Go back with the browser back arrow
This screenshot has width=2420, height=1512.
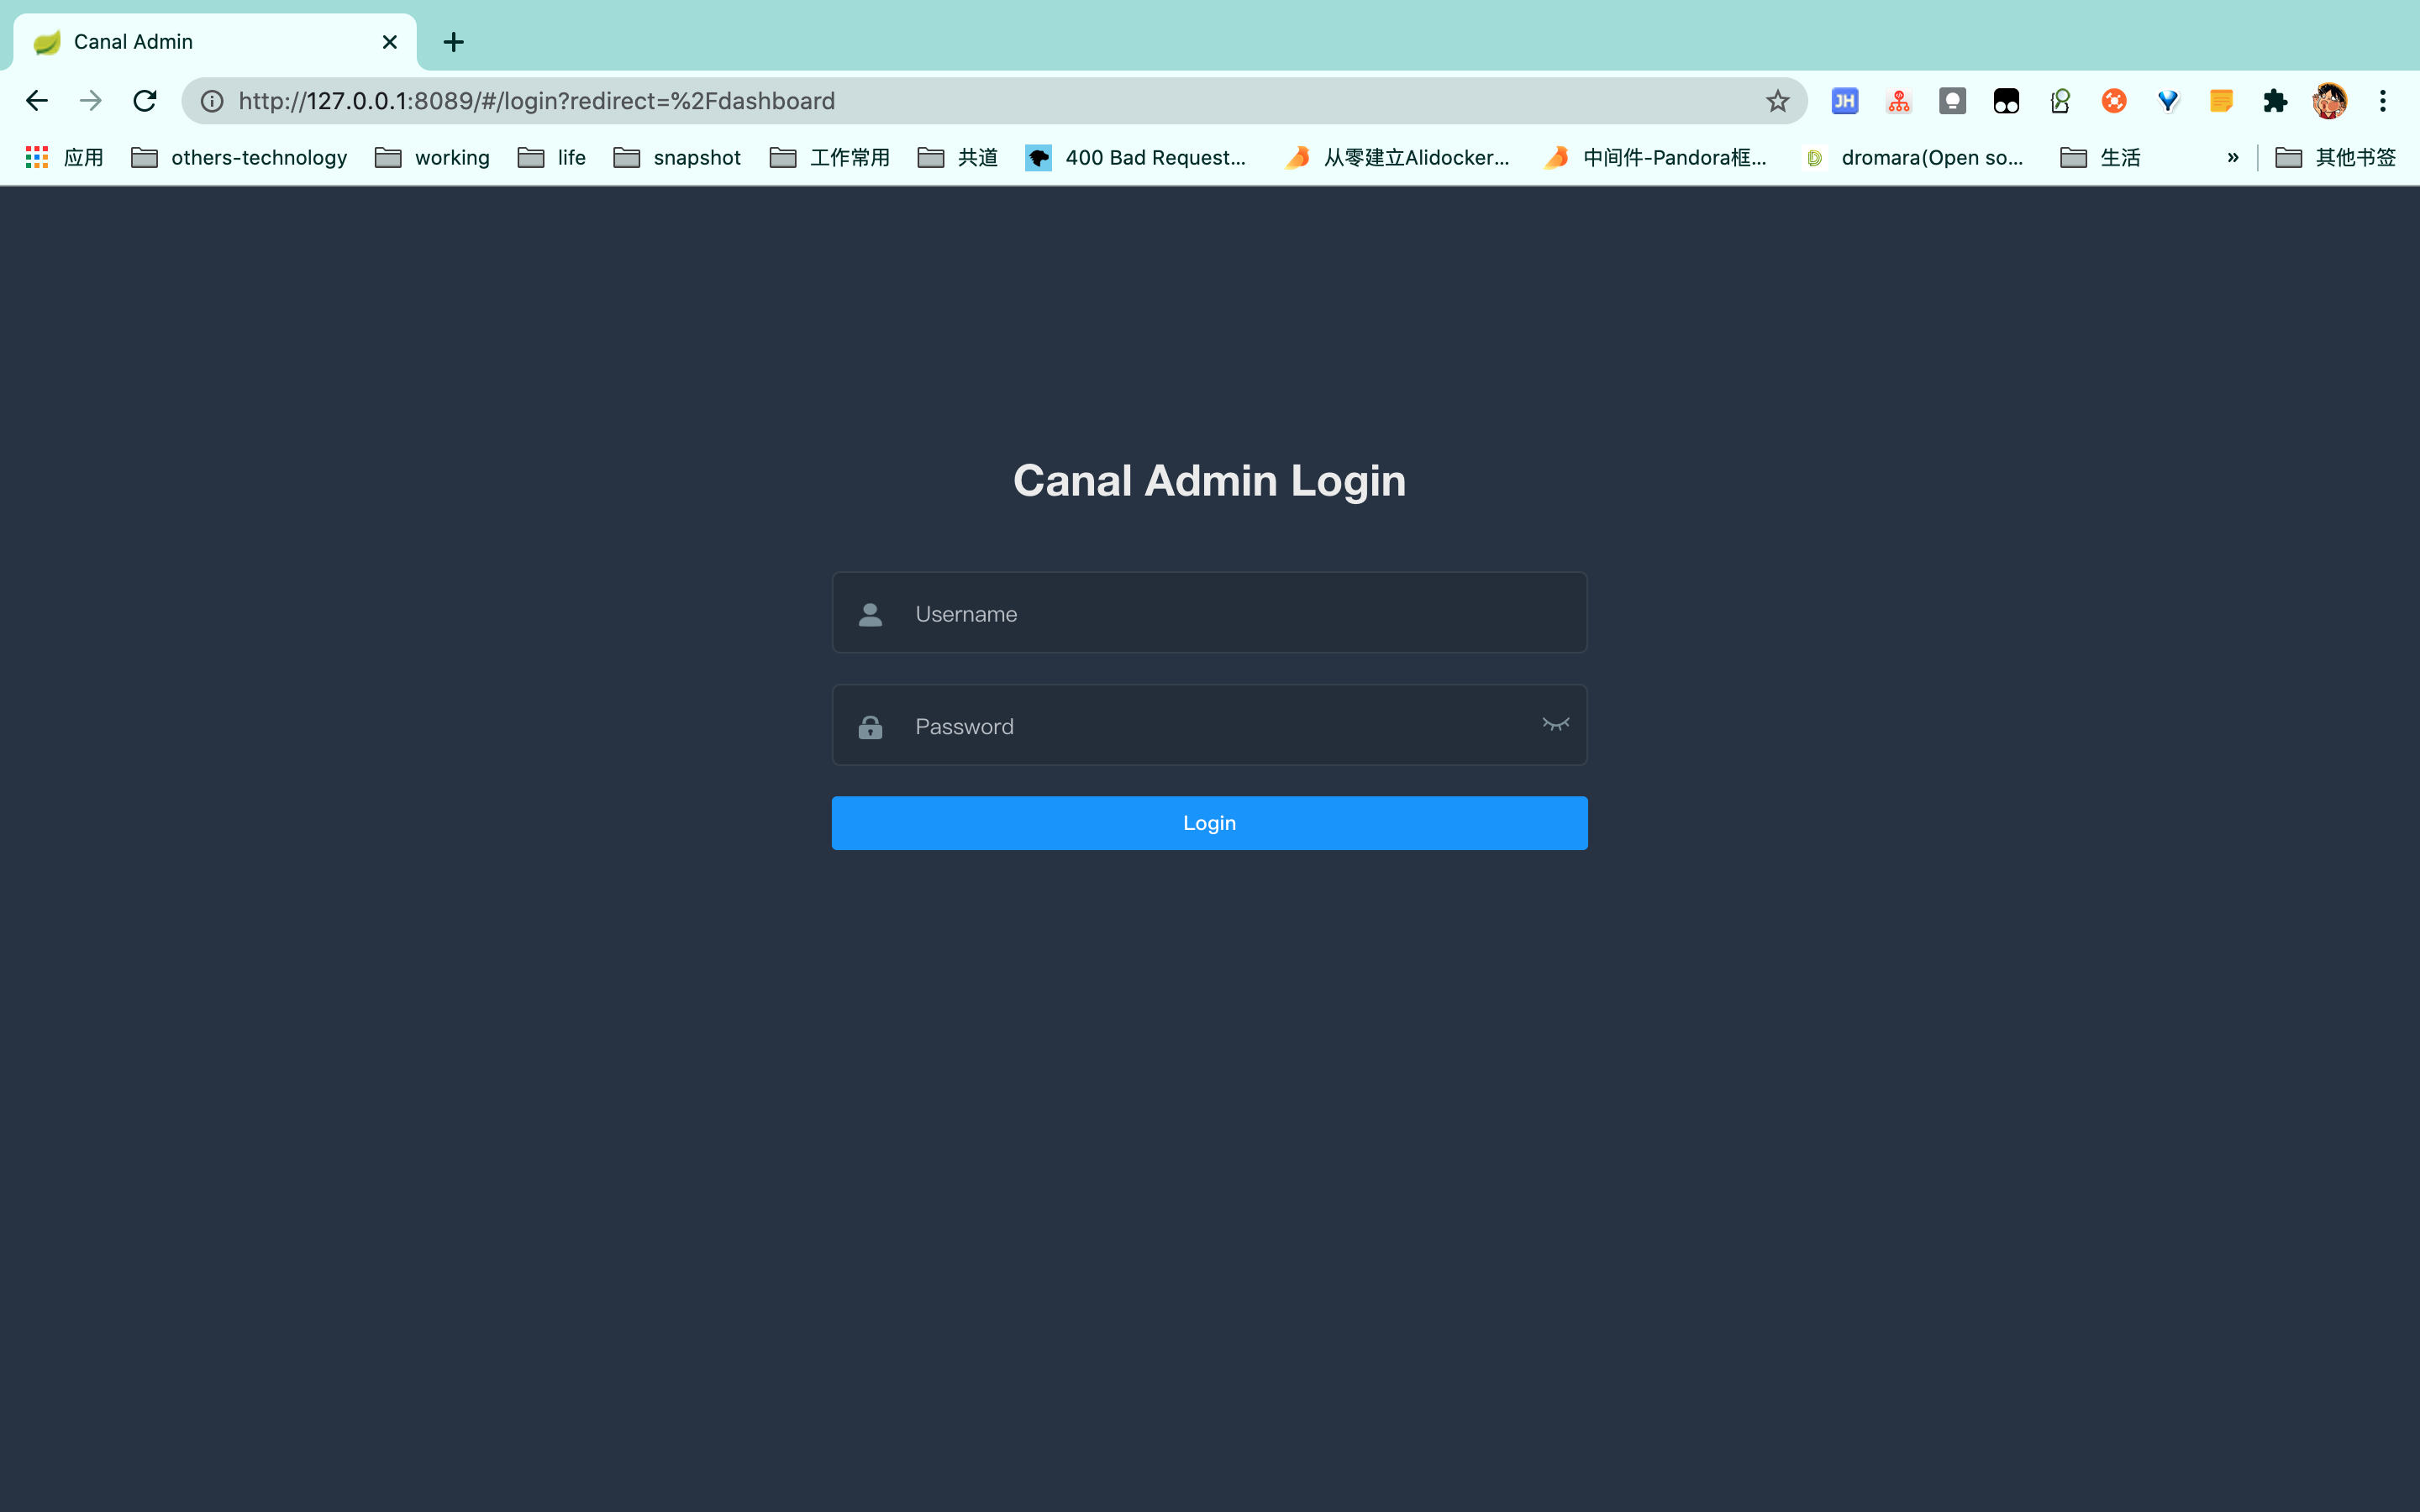37,101
